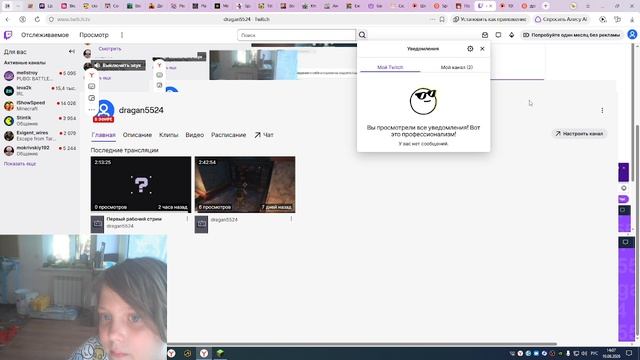The height and width of the screenshot is (360, 640).
Task: Reload the page with the refresh icon
Action: click(37, 19)
